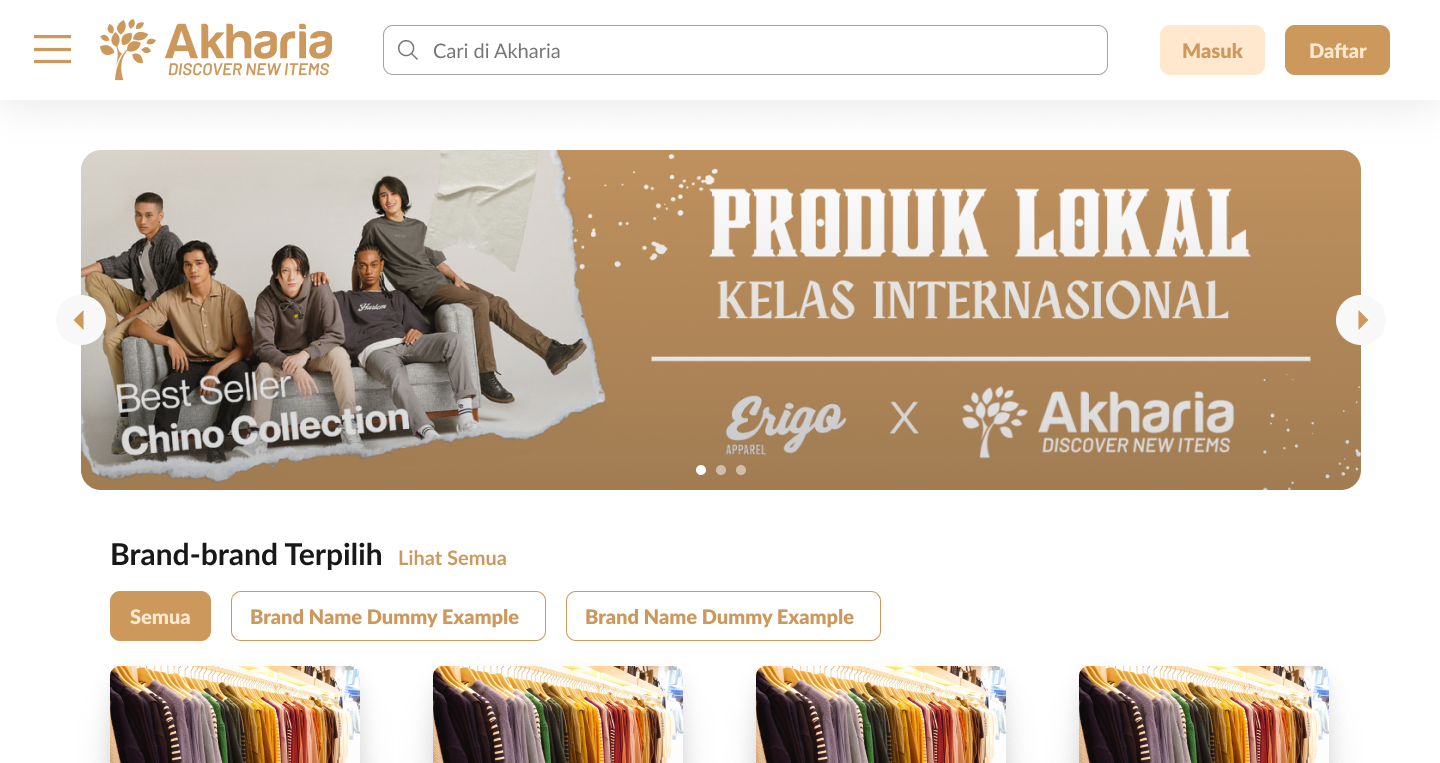Click the Masuk button
The height and width of the screenshot is (763, 1440).
point(1212,50)
